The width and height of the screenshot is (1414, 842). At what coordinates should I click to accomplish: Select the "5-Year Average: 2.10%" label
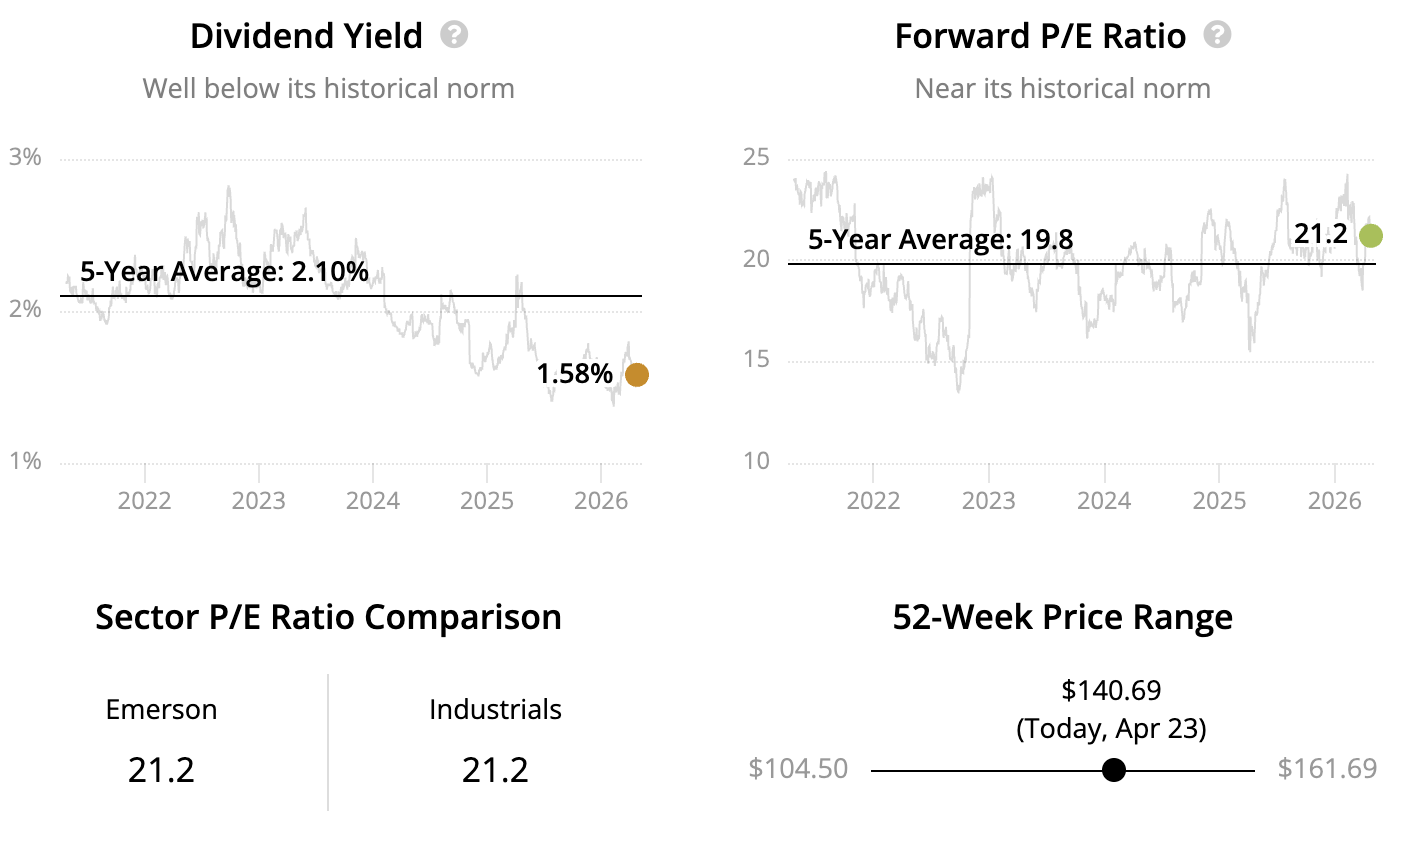224,271
